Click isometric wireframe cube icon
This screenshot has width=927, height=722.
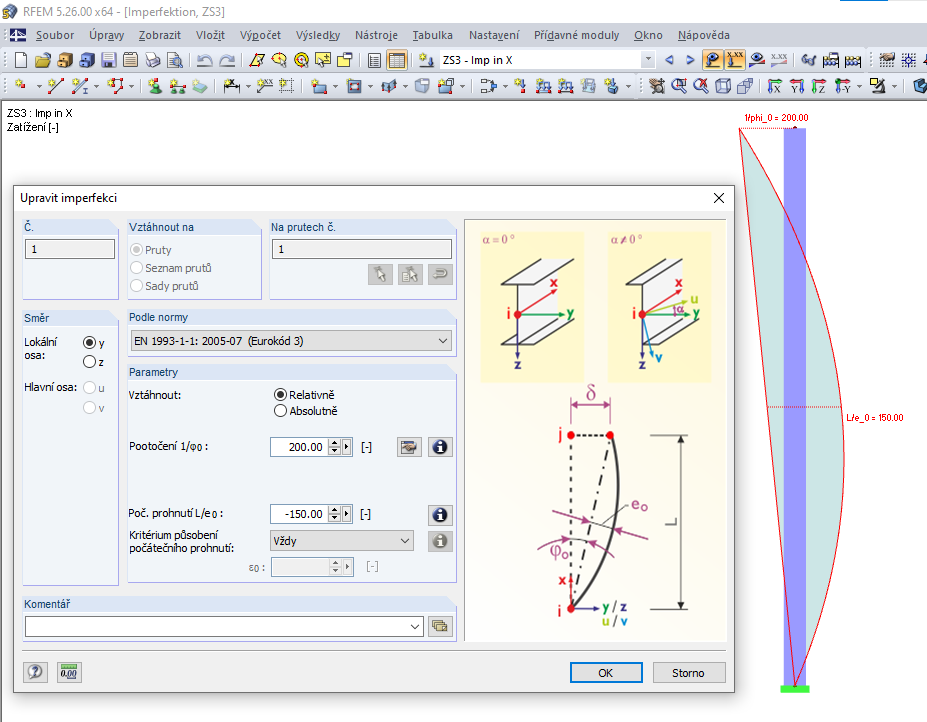pos(722,86)
